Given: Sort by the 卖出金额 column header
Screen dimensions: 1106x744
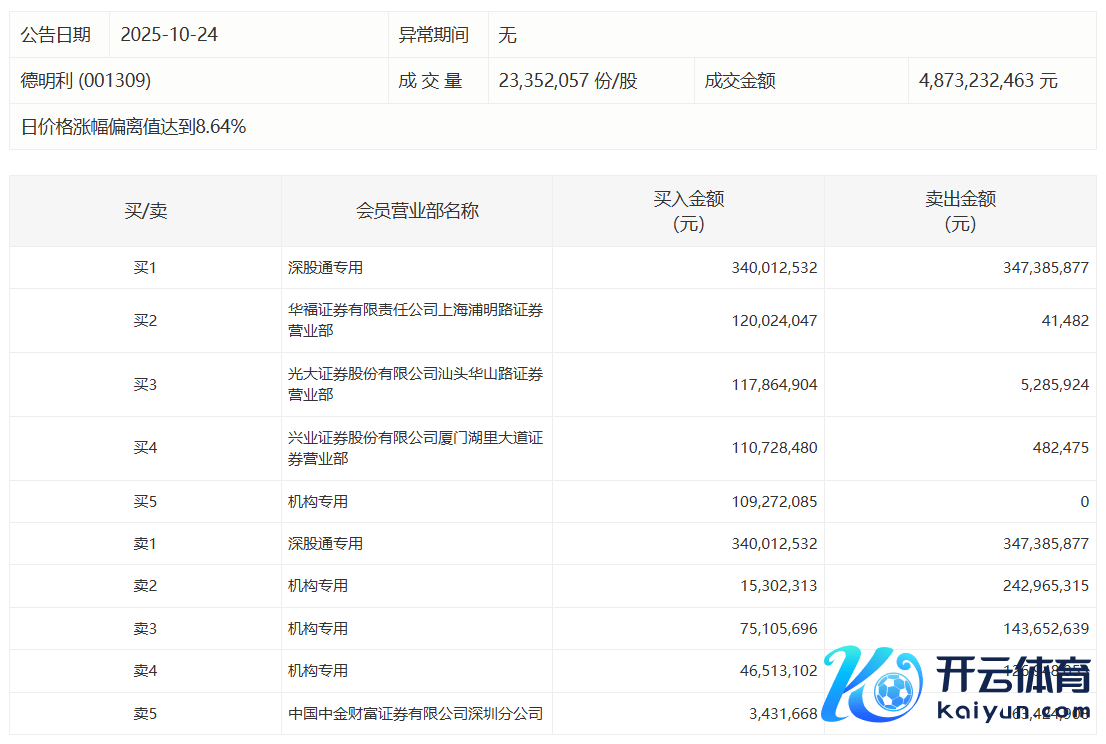Looking at the screenshot, I should 960,211.
